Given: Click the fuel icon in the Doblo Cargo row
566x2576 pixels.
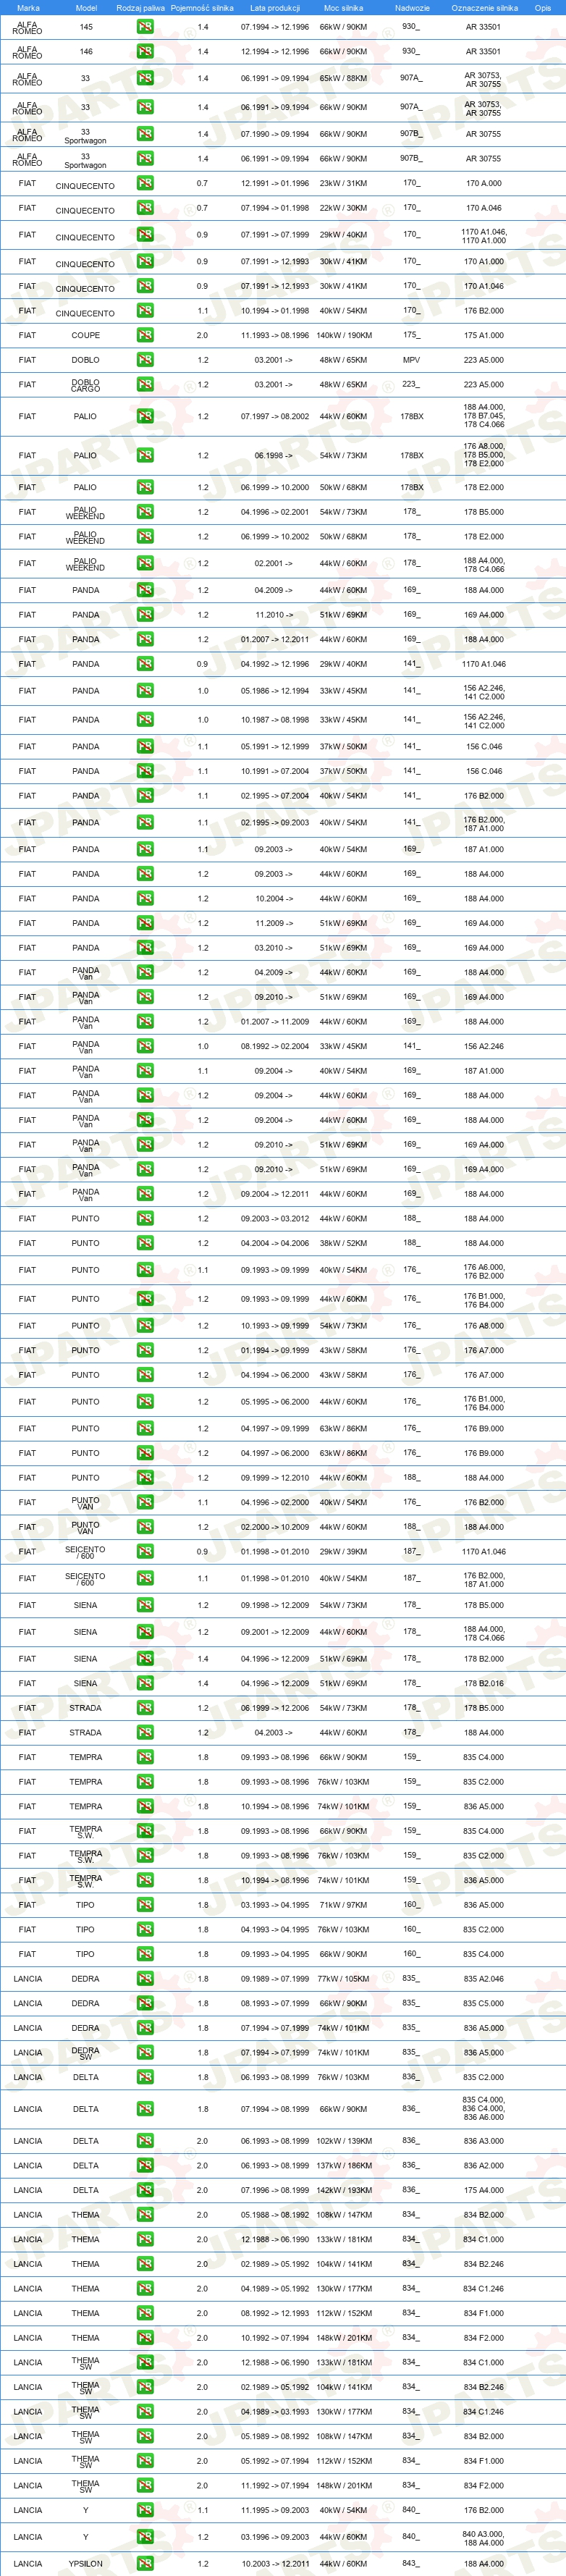Looking at the screenshot, I should (x=145, y=384).
